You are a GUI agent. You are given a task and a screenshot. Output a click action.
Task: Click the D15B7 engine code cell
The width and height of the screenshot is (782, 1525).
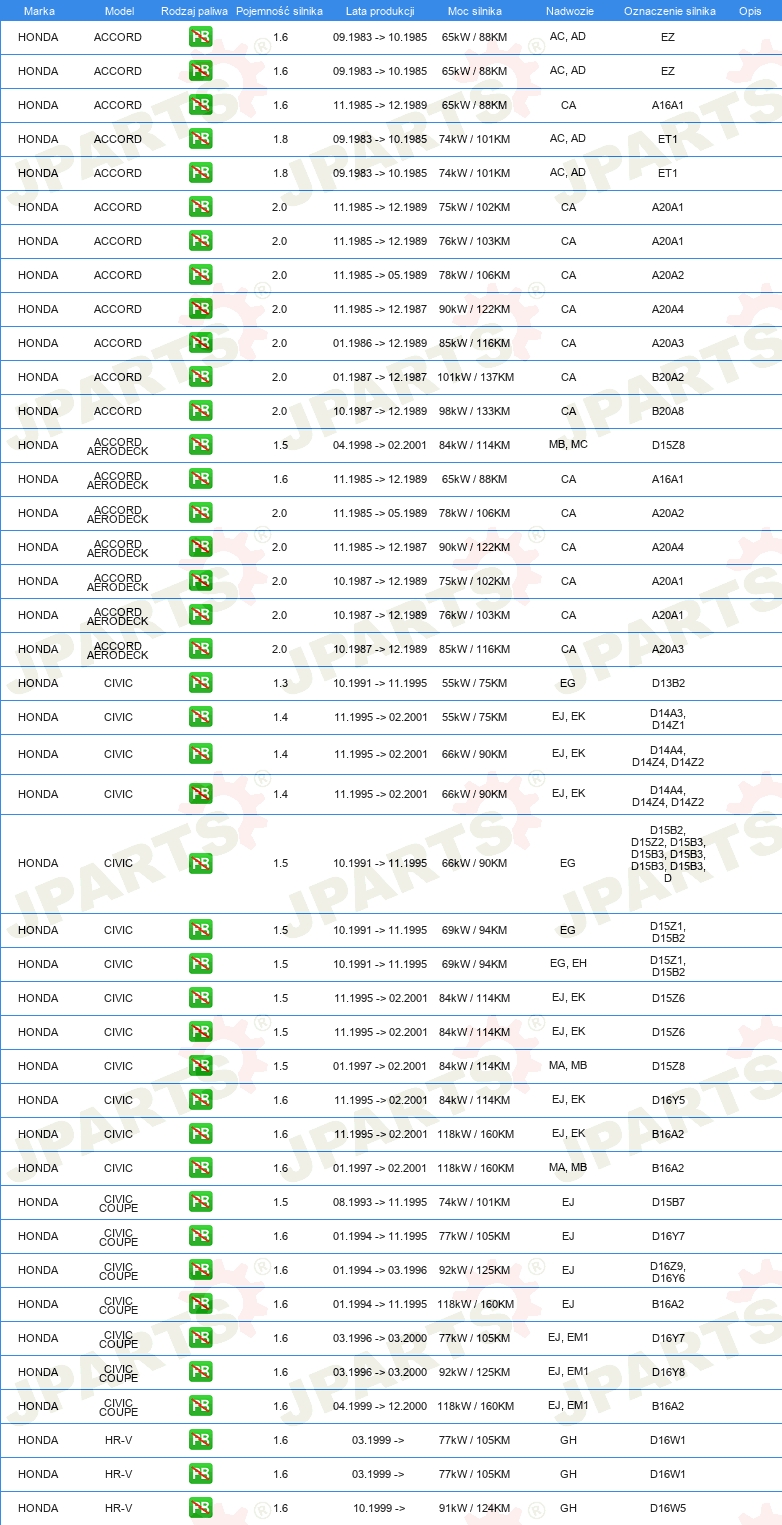[668, 1202]
